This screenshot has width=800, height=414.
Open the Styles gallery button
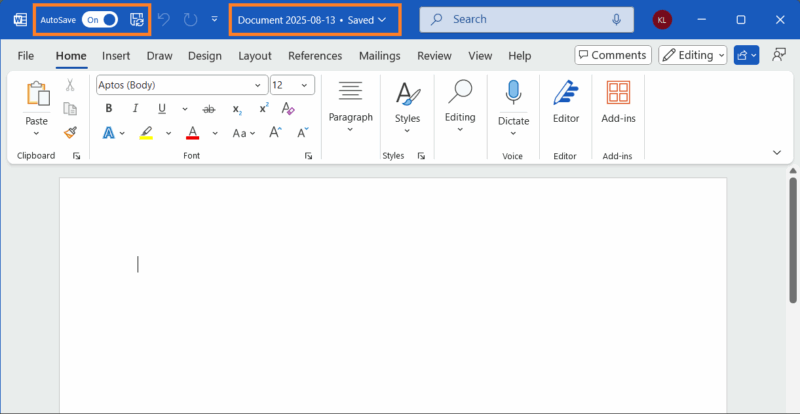click(x=408, y=107)
